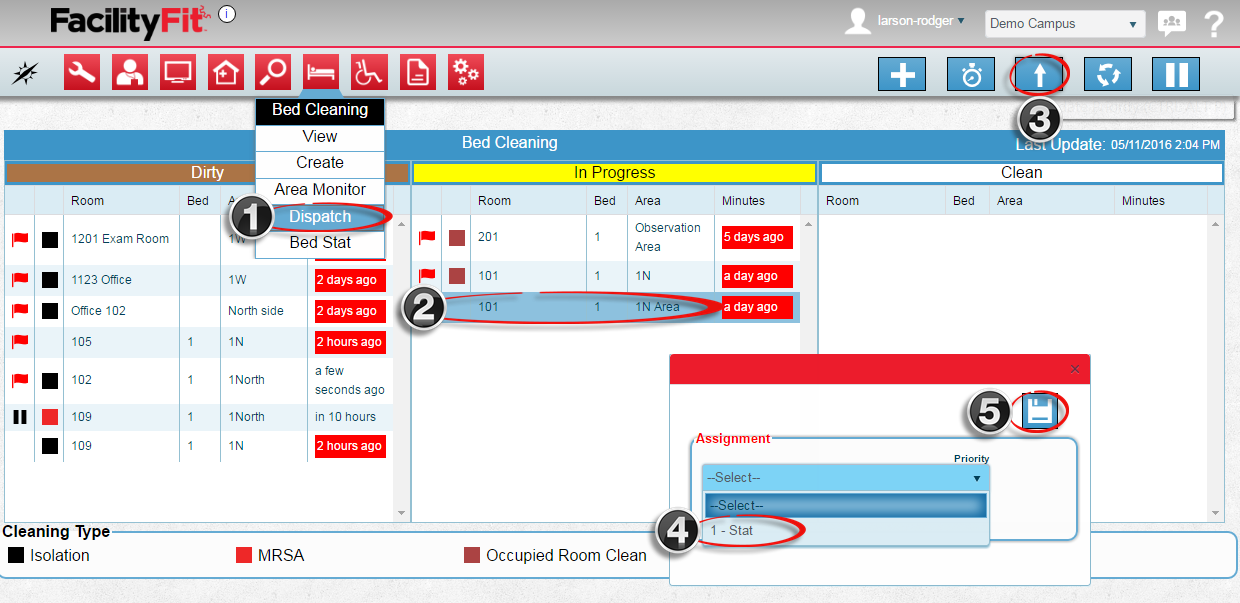Click the wheelchair transport icon
1240x603 pixels.
click(369, 72)
